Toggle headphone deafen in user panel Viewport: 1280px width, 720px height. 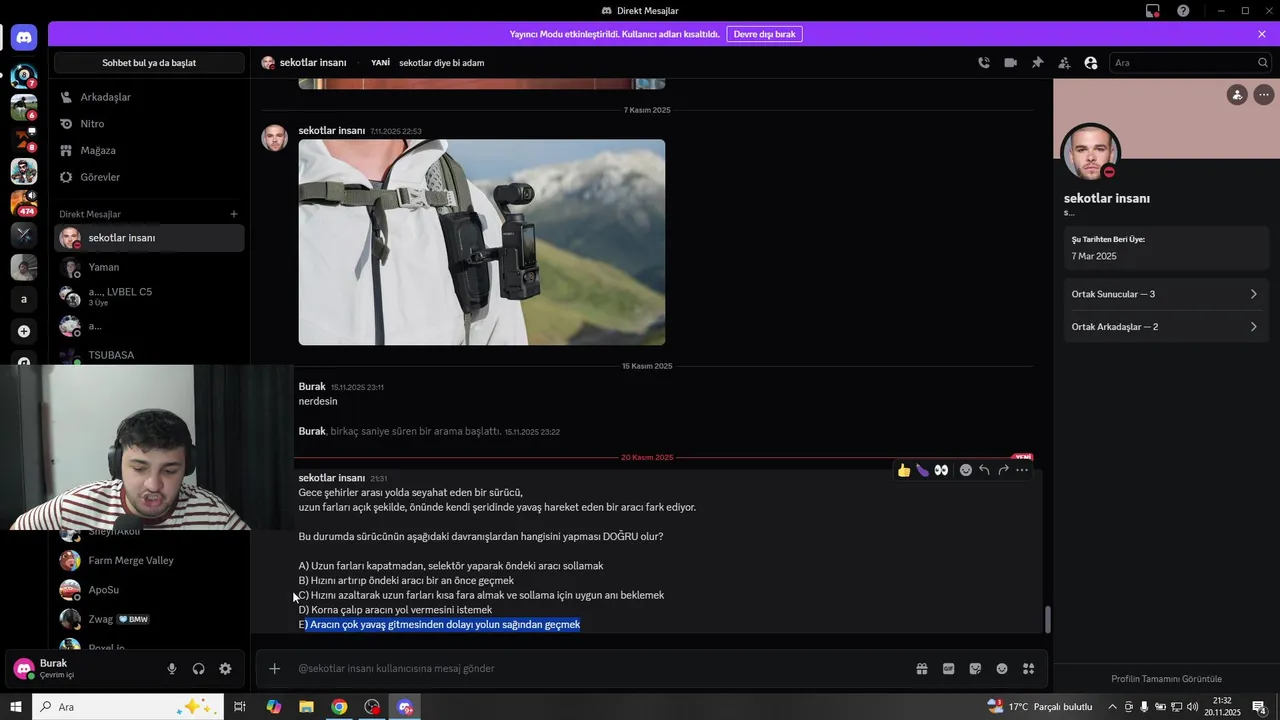pyautogui.click(x=198, y=669)
